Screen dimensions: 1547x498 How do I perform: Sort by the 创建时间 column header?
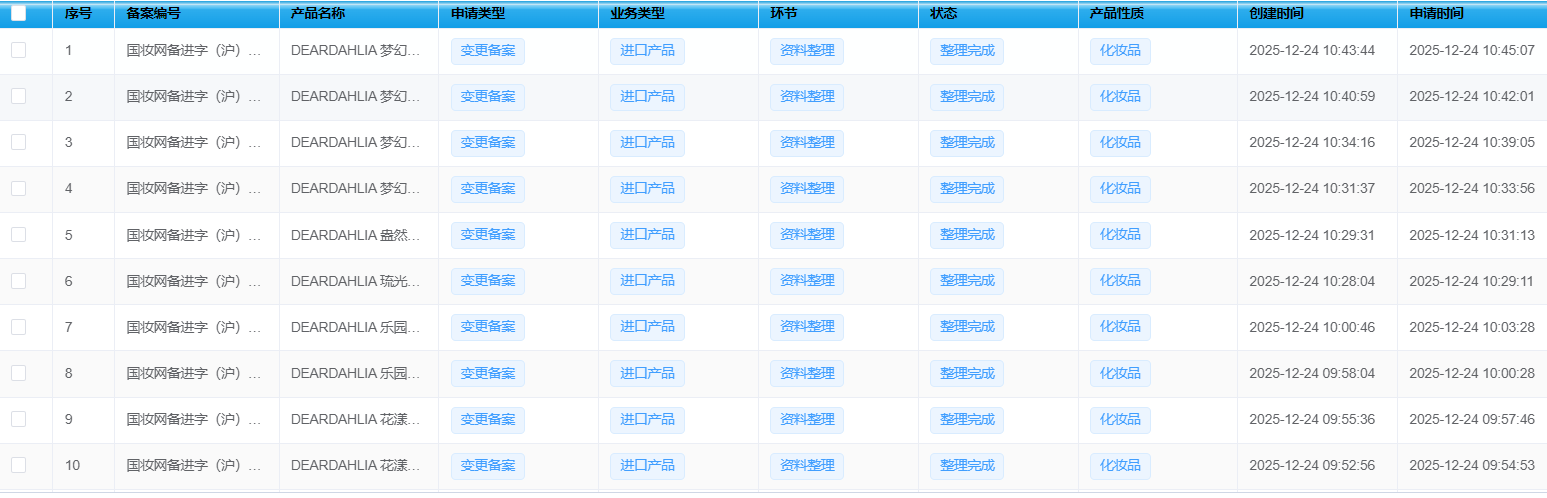pos(1276,14)
